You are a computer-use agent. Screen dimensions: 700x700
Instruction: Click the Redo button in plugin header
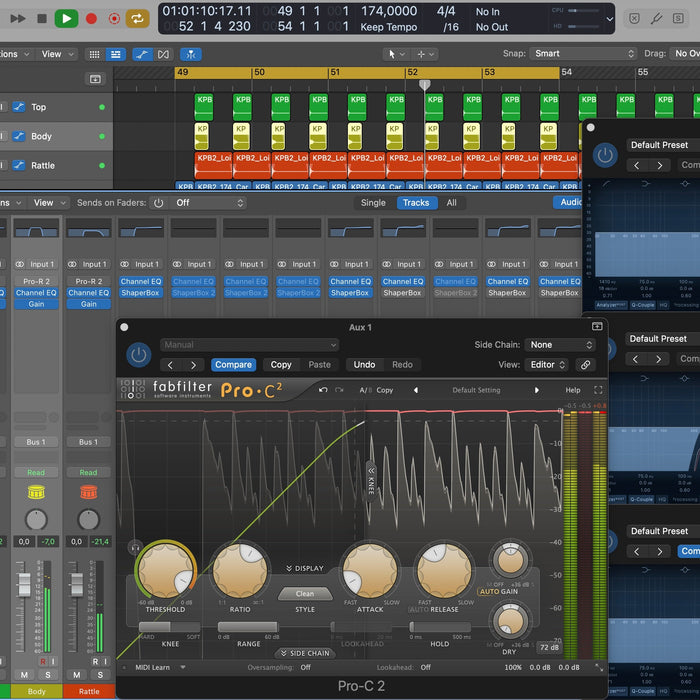402,365
